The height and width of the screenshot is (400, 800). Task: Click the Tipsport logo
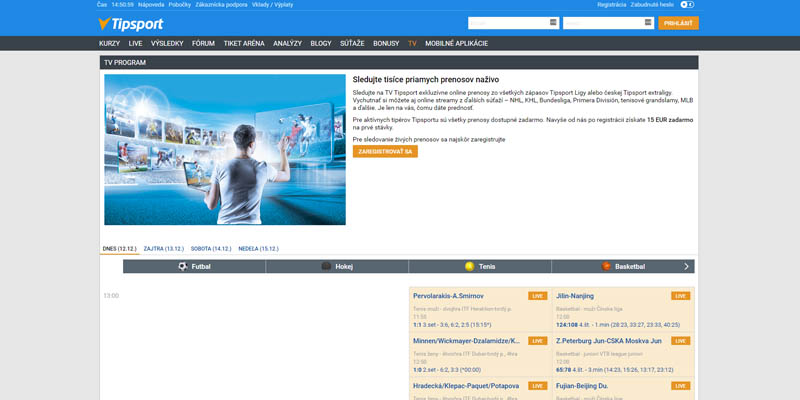tap(131, 24)
